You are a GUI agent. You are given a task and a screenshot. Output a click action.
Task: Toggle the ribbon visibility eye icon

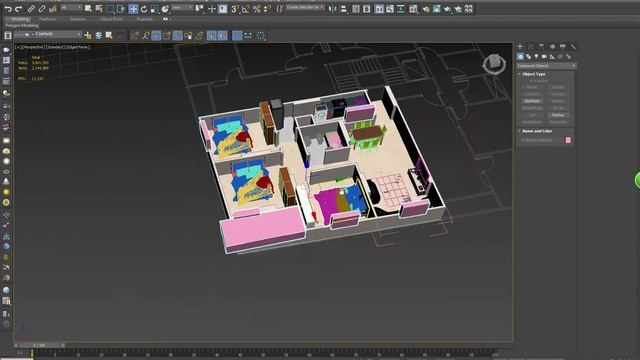pos(165,19)
